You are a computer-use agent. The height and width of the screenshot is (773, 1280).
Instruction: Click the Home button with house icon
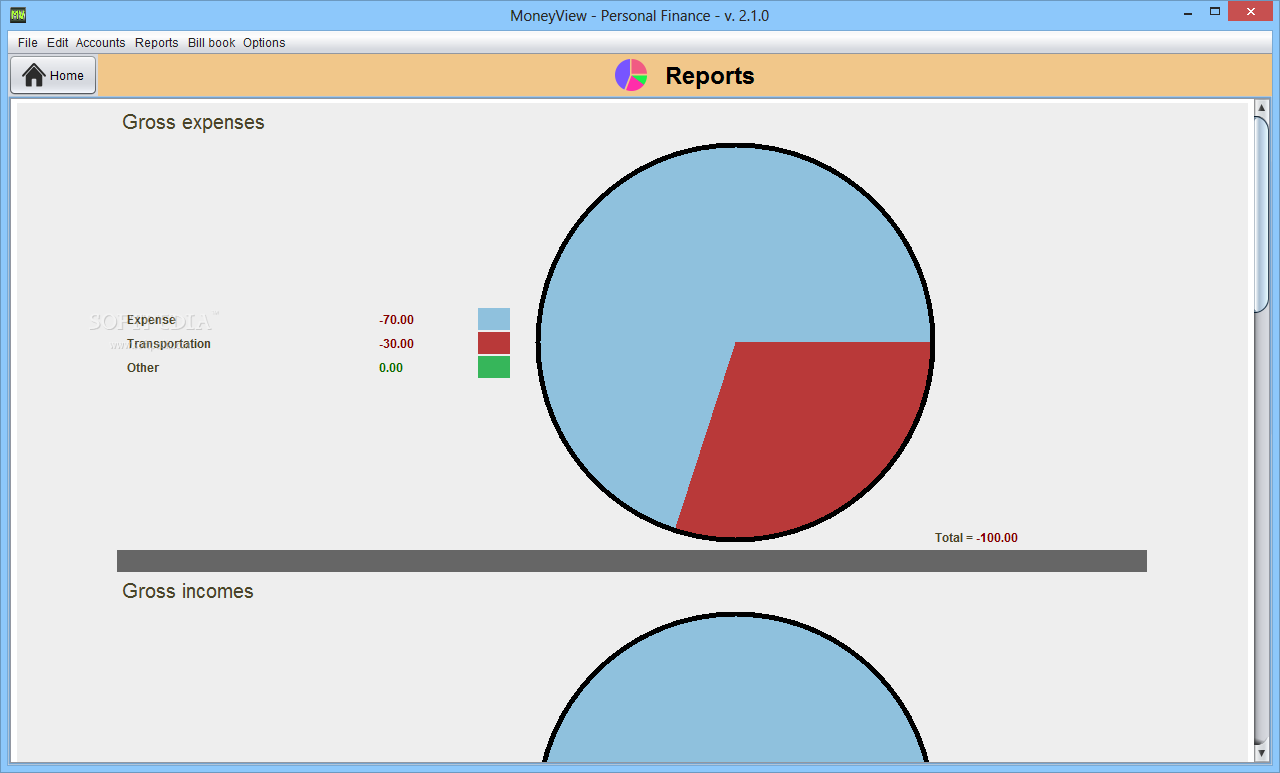[x=53, y=75]
